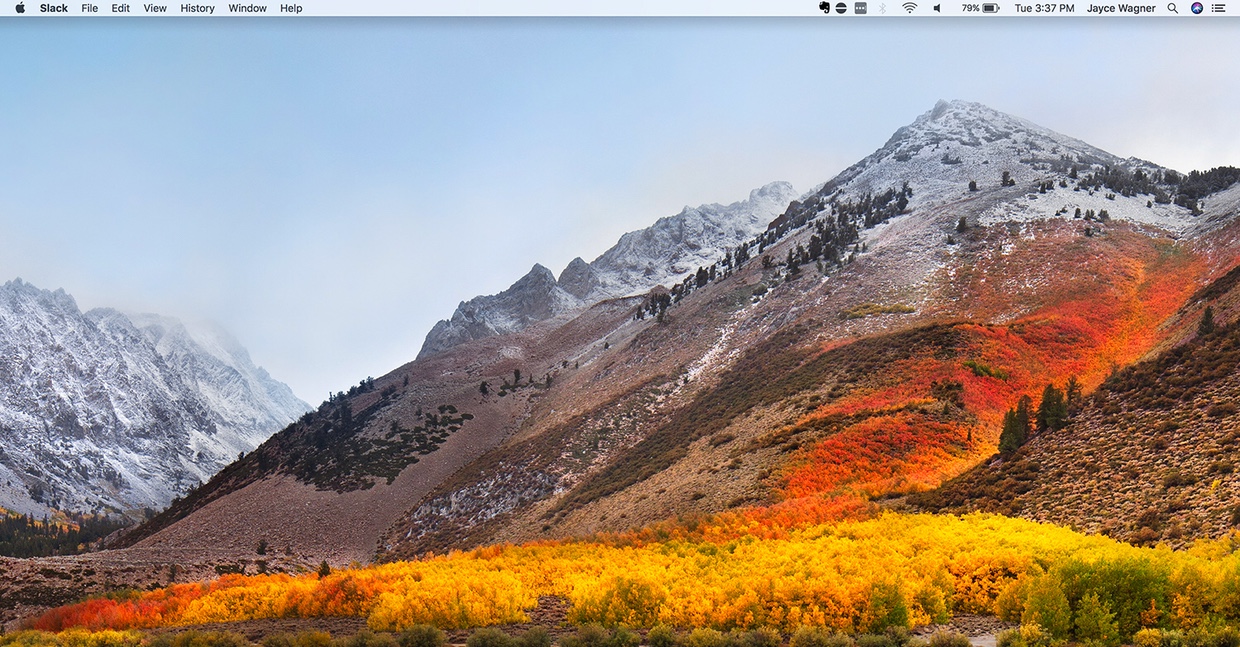The height and width of the screenshot is (647, 1240).
Task: Open the Jayce Wagner user menu
Action: pos(1121,8)
